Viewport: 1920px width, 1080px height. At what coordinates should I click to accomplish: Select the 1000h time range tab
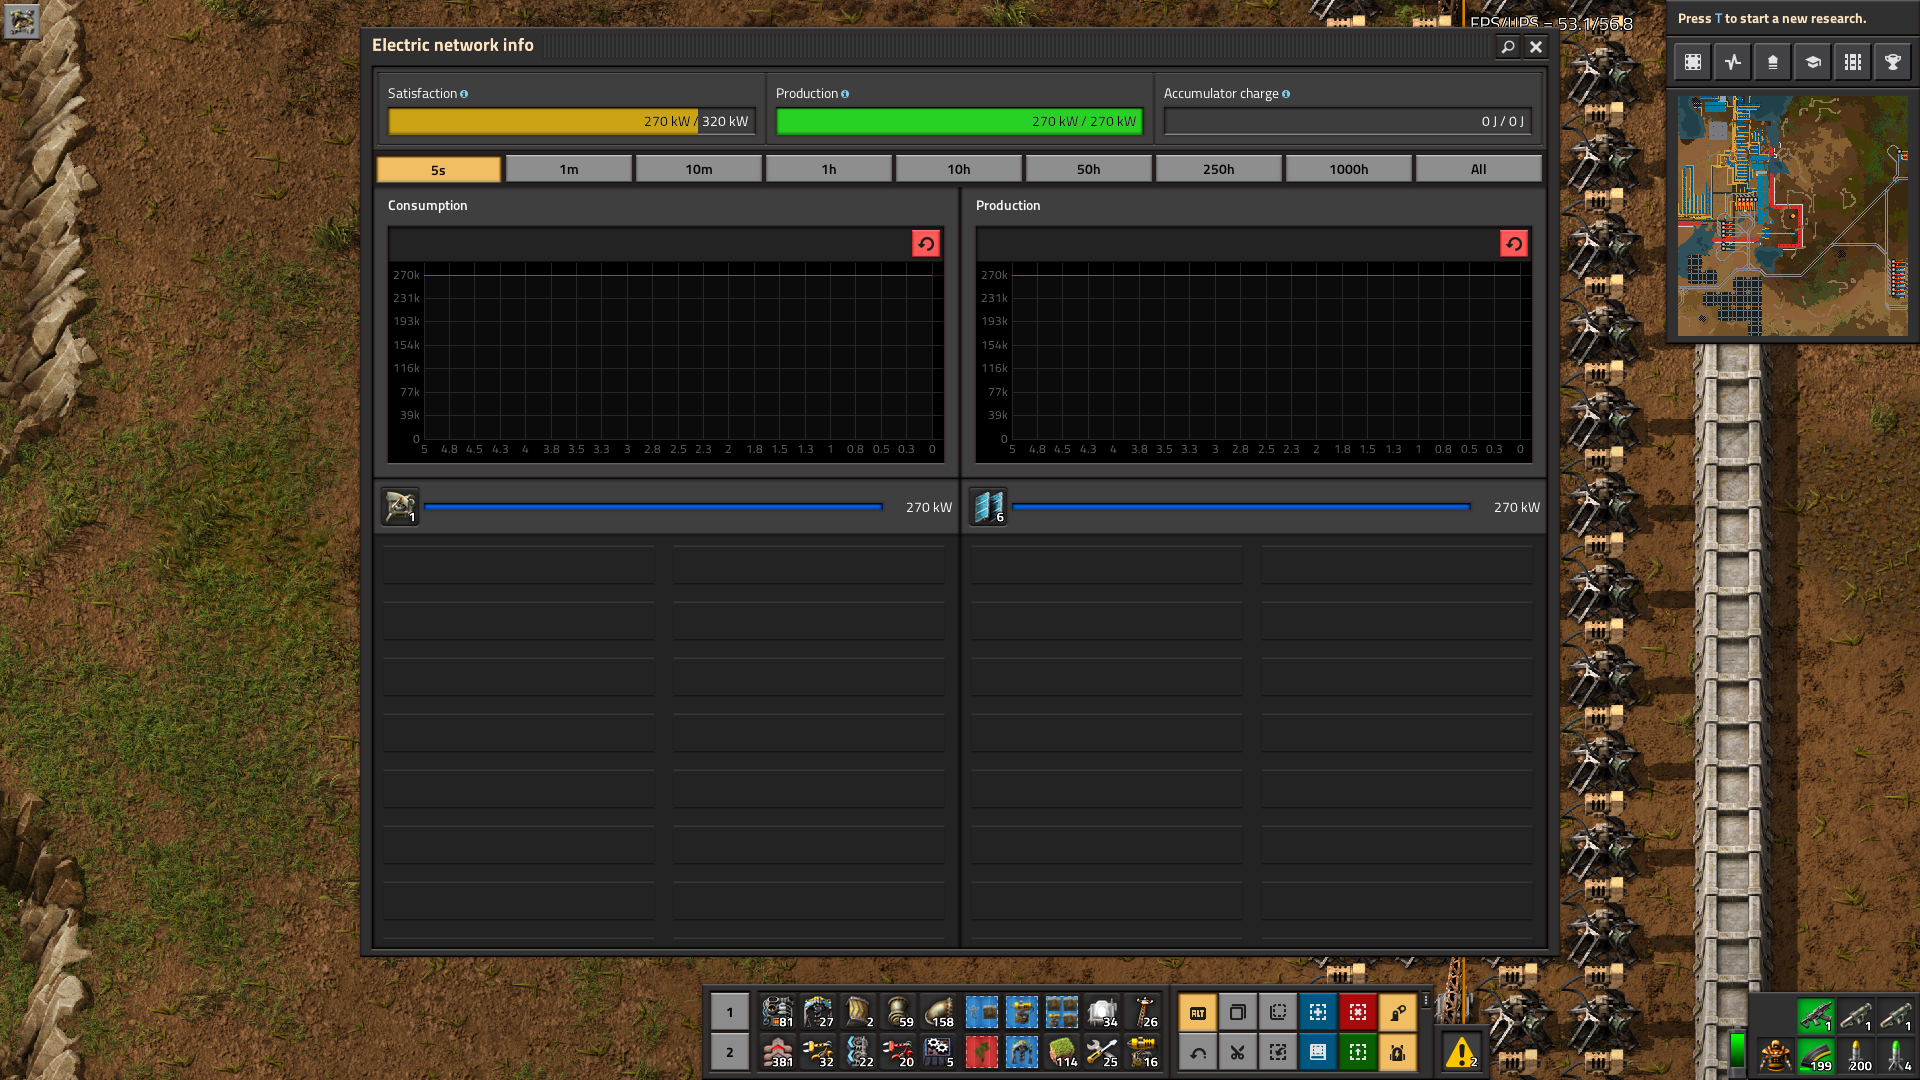pos(1349,170)
